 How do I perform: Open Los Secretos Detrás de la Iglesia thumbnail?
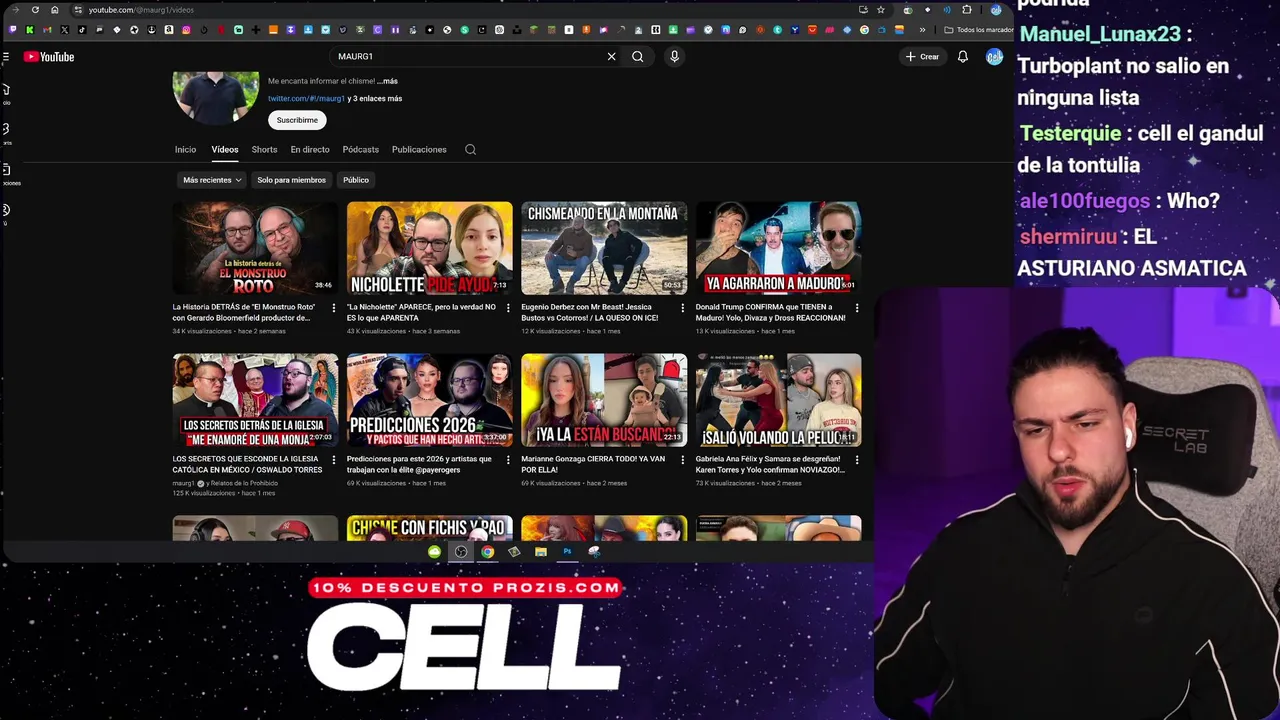click(x=255, y=400)
